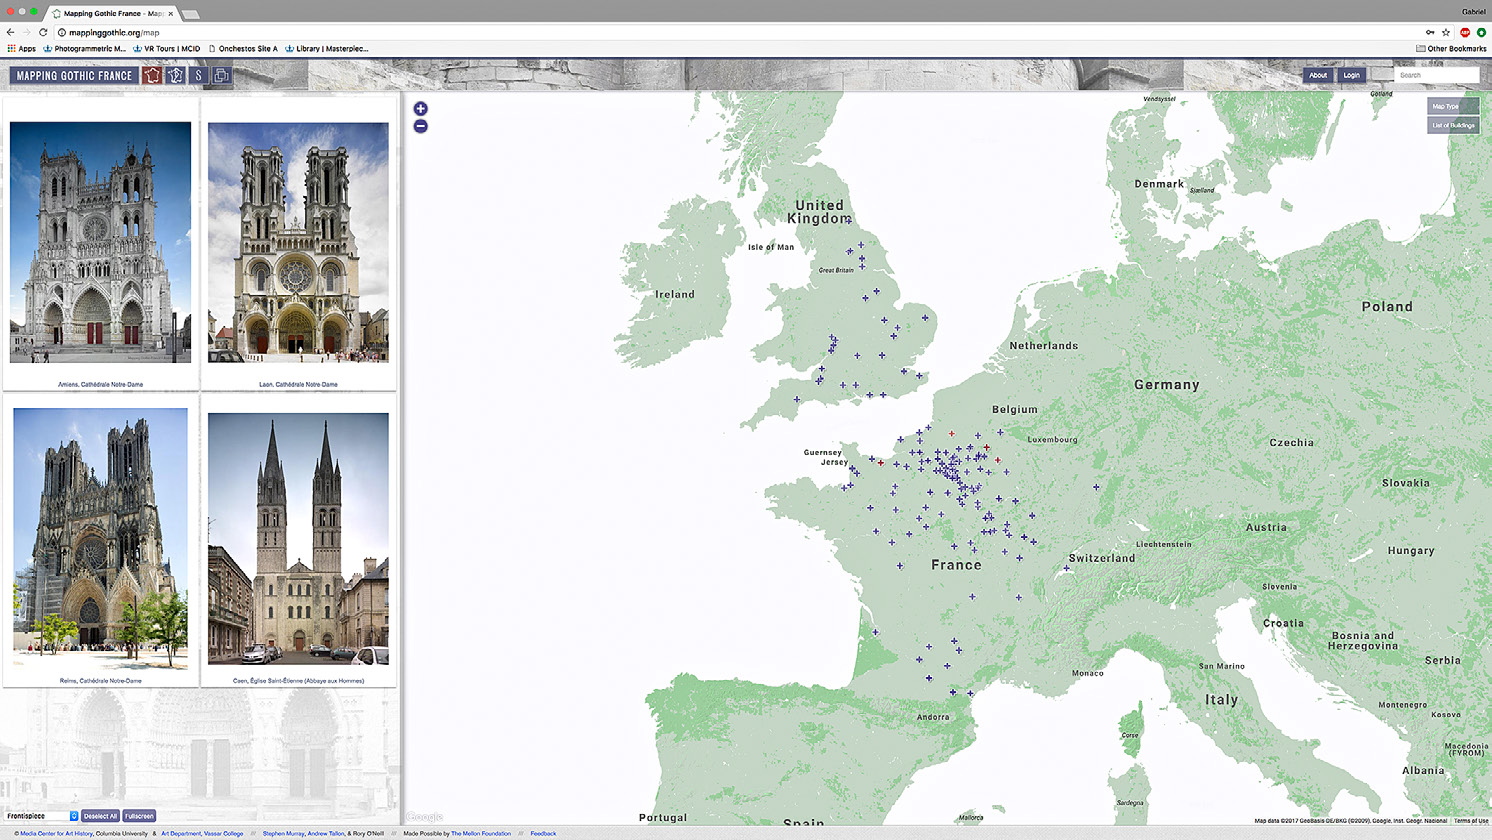Click the Gabriel profile name
The width and height of the screenshot is (1492, 840).
pyautogui.click(x=1473, y=12)
